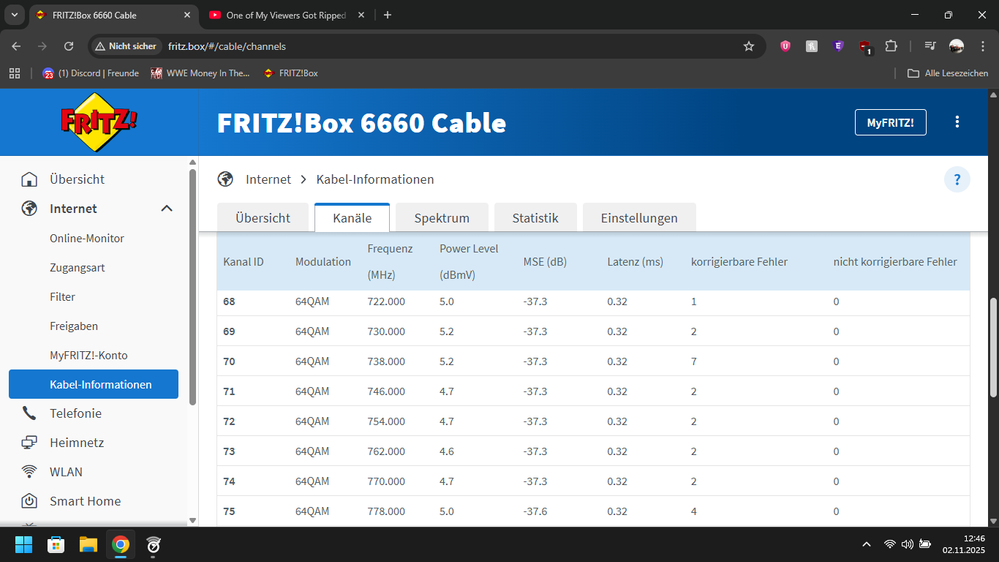Open Filter in the sidebar
999x562 pixels.
pos(62,296)
